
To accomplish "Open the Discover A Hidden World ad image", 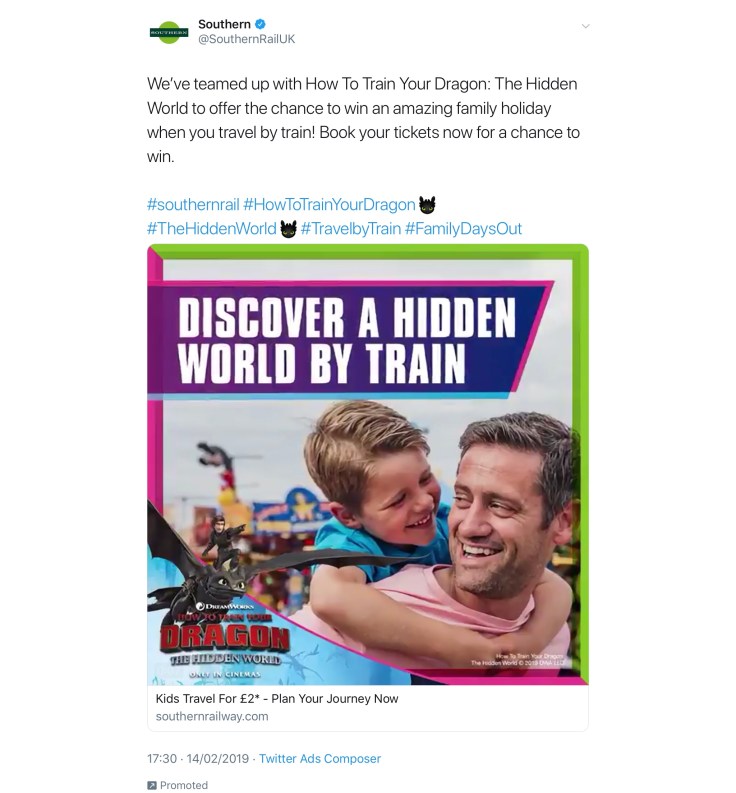I will (x=368, y=464).
